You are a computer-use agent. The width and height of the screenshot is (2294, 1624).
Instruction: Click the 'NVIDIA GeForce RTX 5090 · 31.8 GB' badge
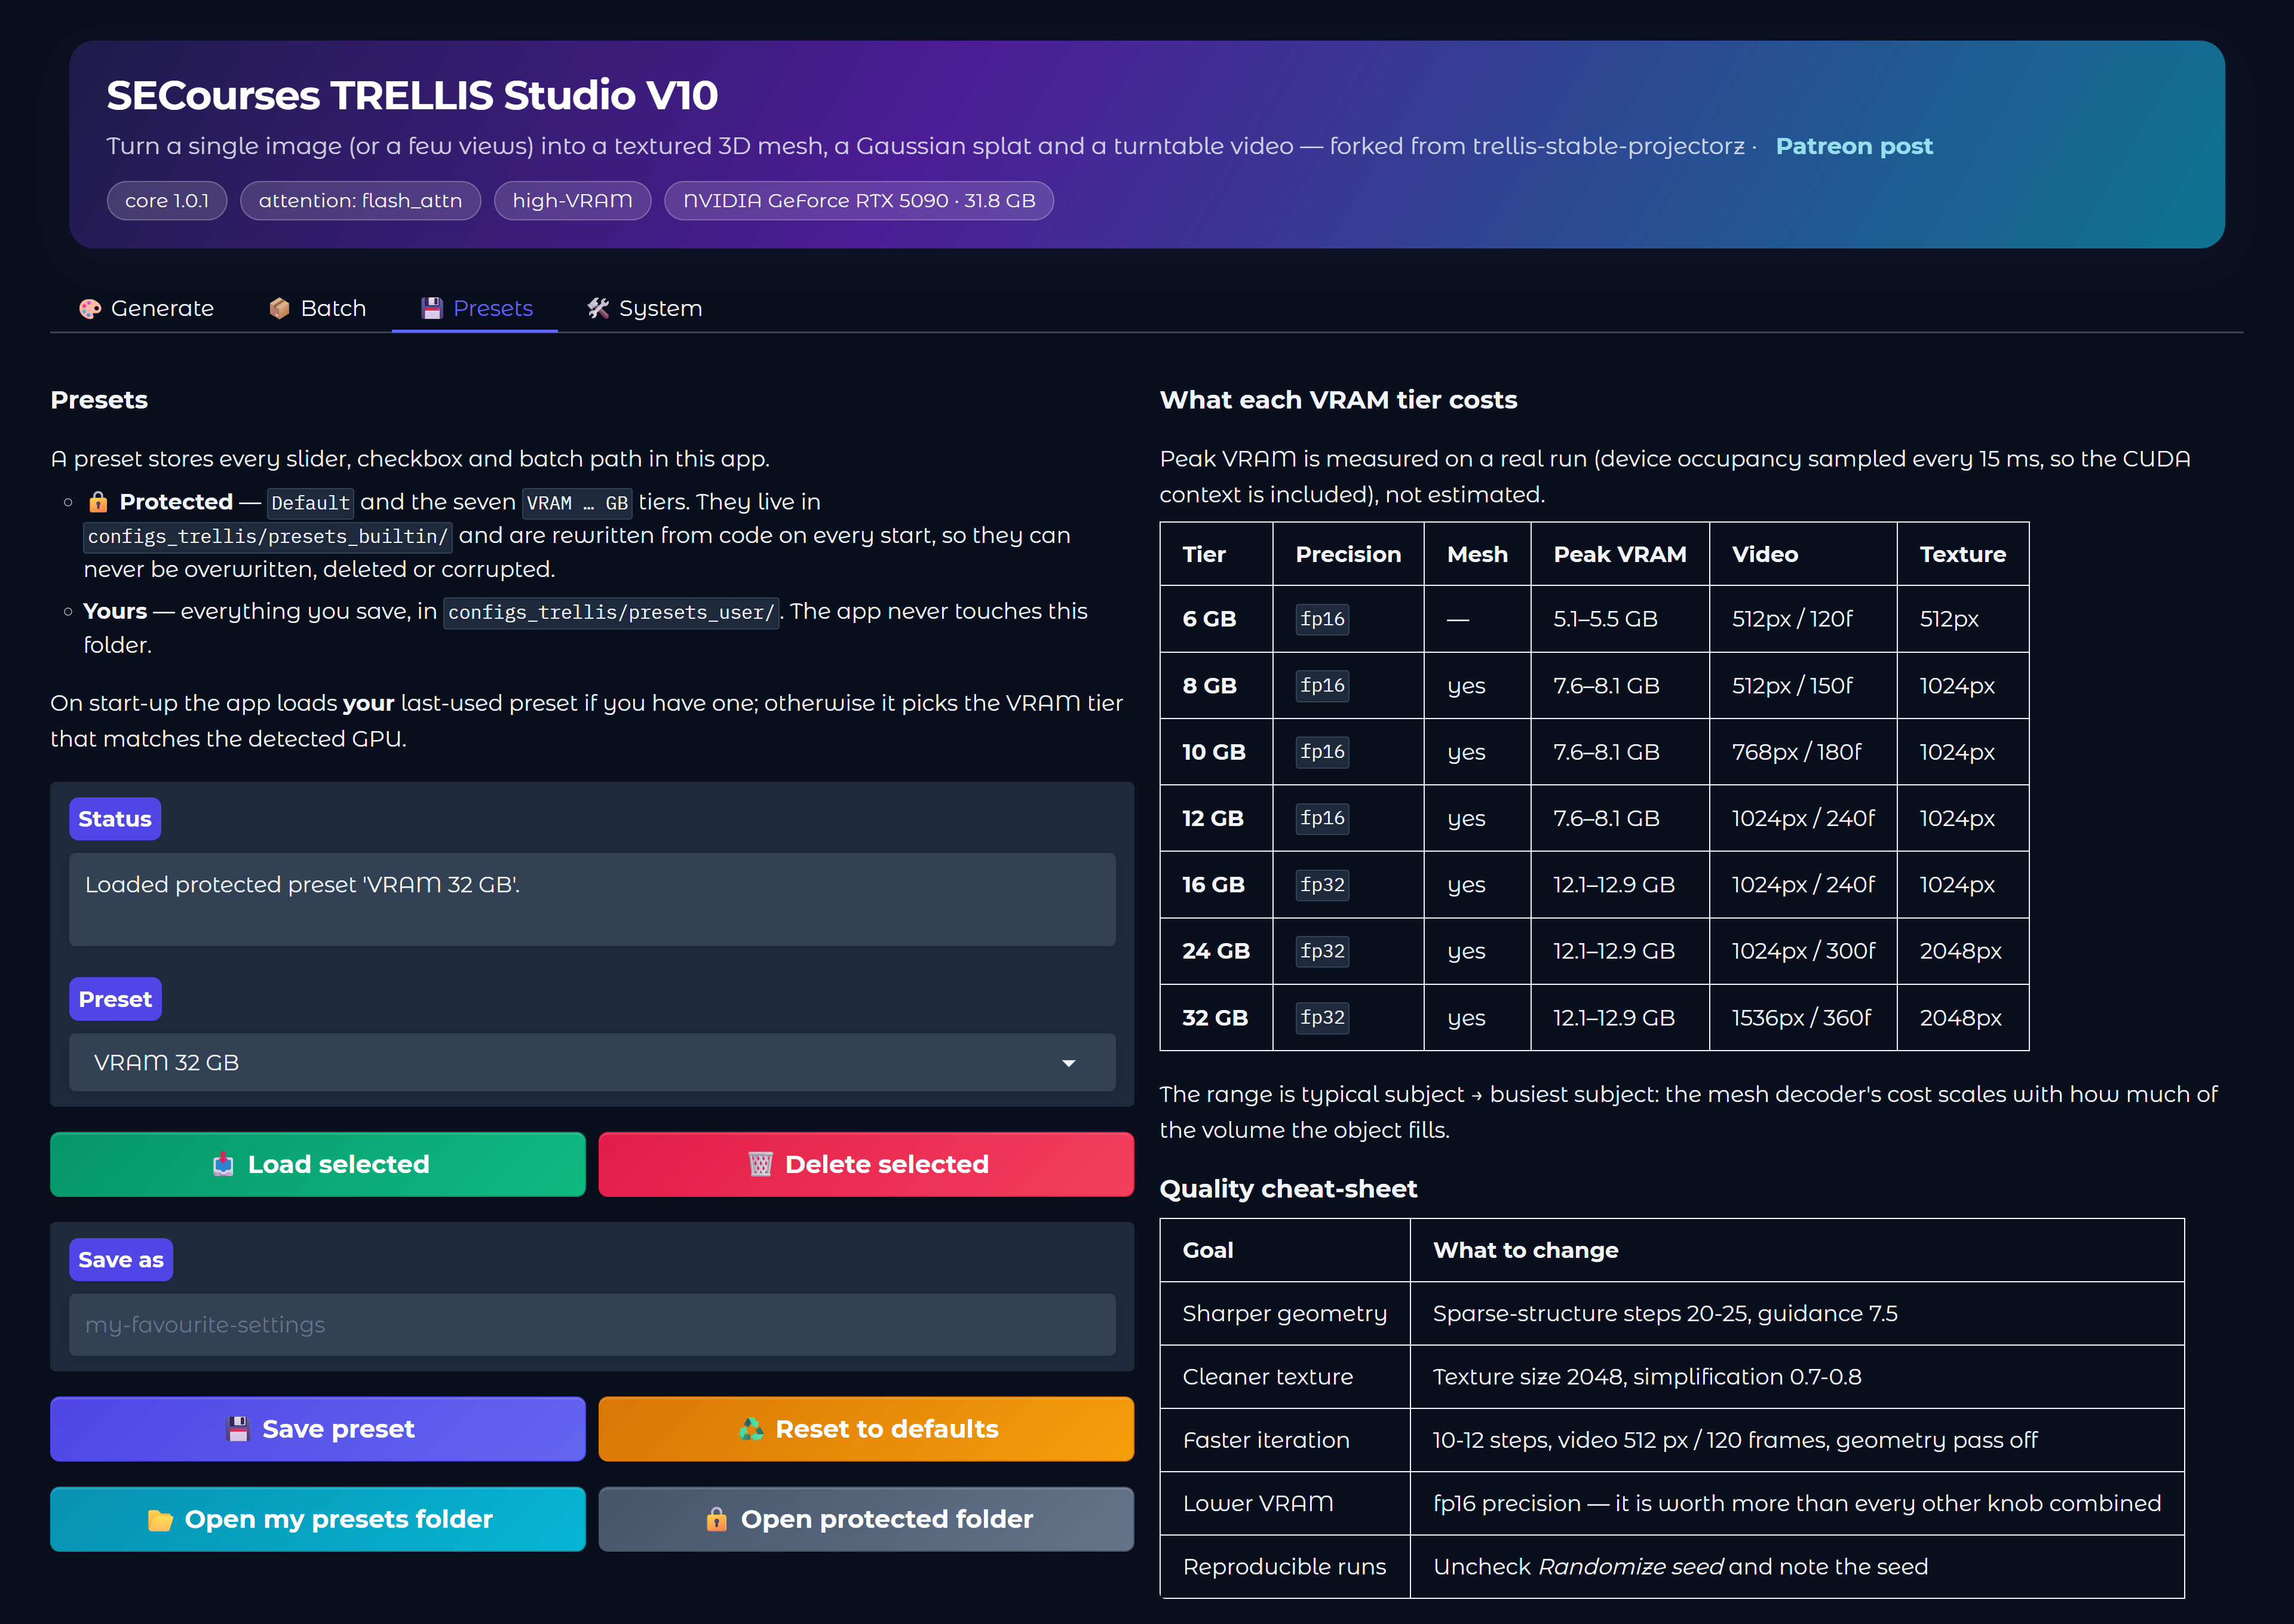click(x=859, y=201)
